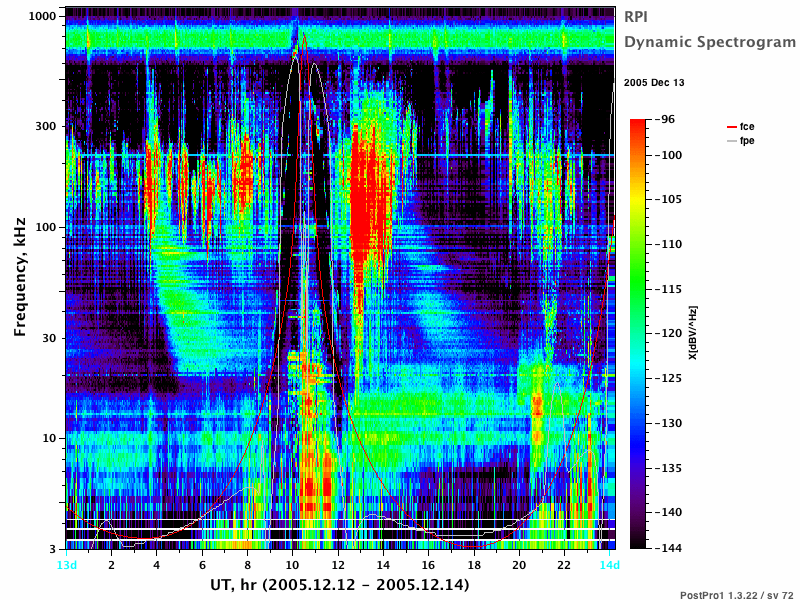Screen dimensions: 800x600
Task: Click the 13d start marker on time axis
Action: pyautogui.click(x=67, y=565)
